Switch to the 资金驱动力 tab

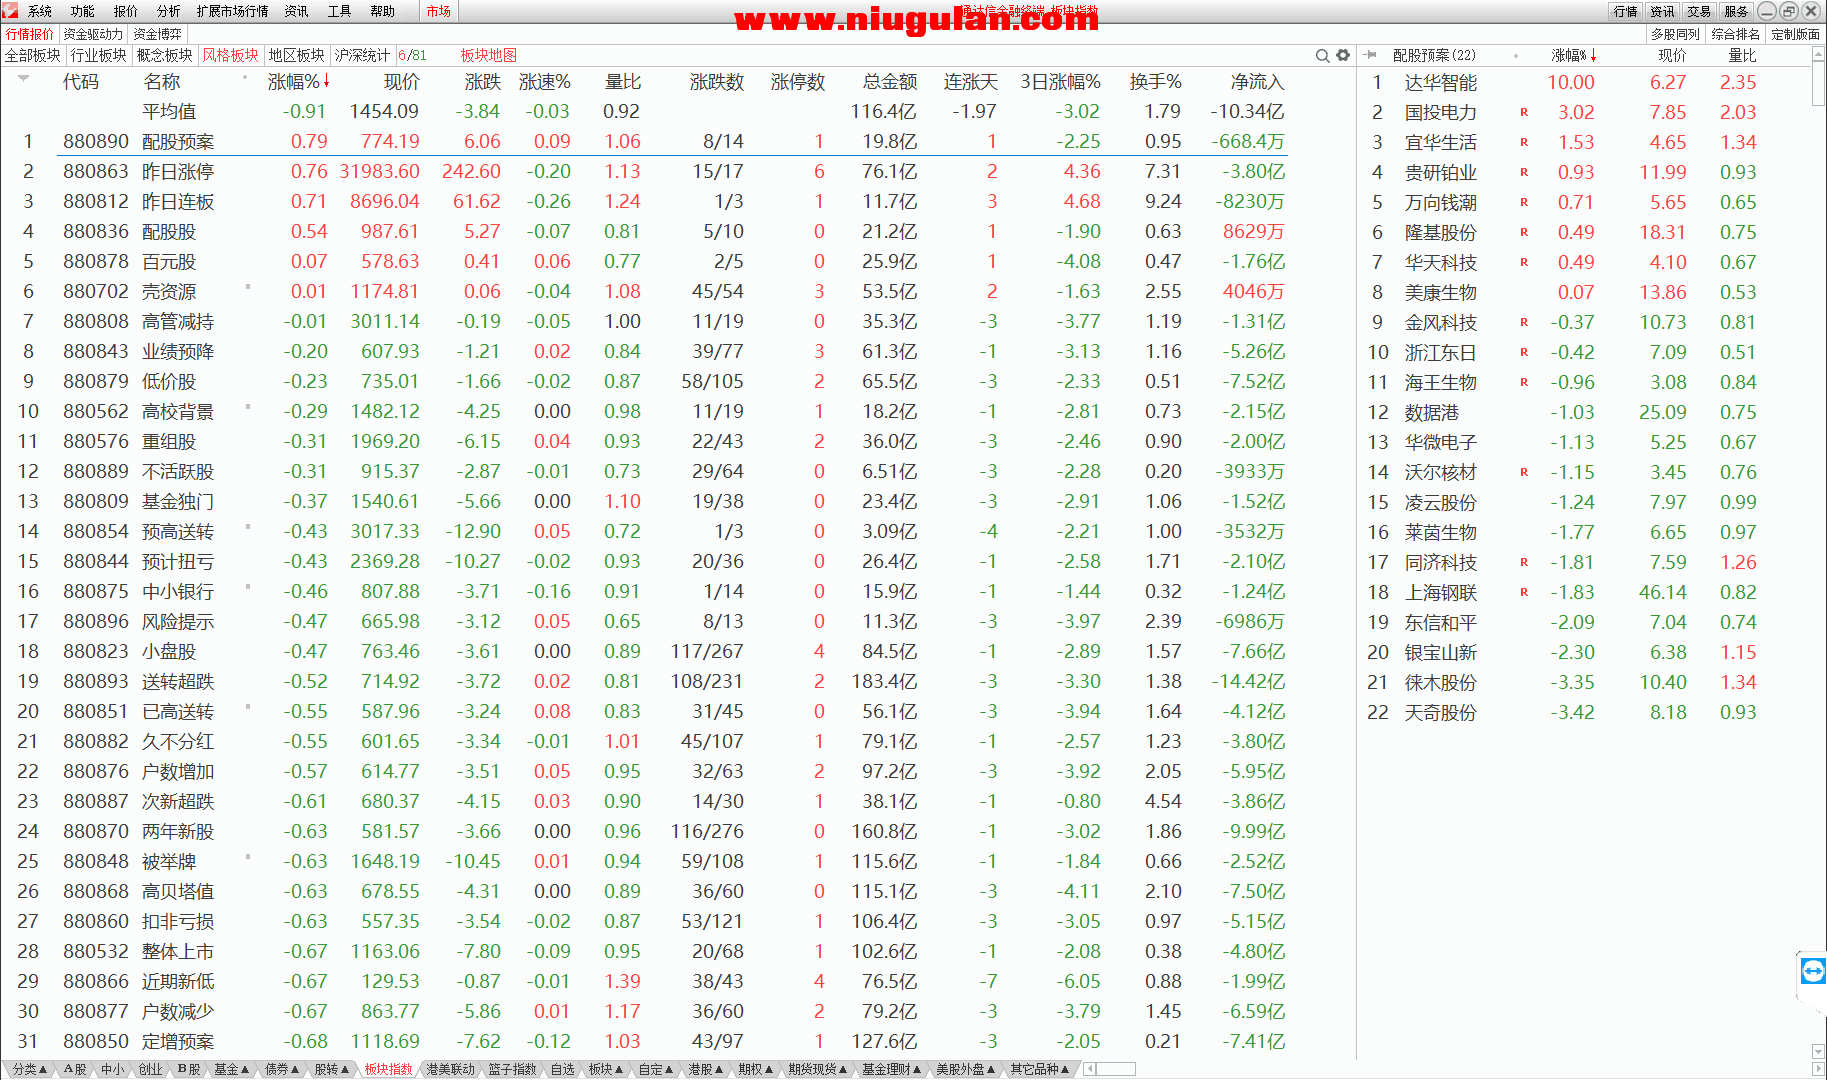(x=93, y=34)
